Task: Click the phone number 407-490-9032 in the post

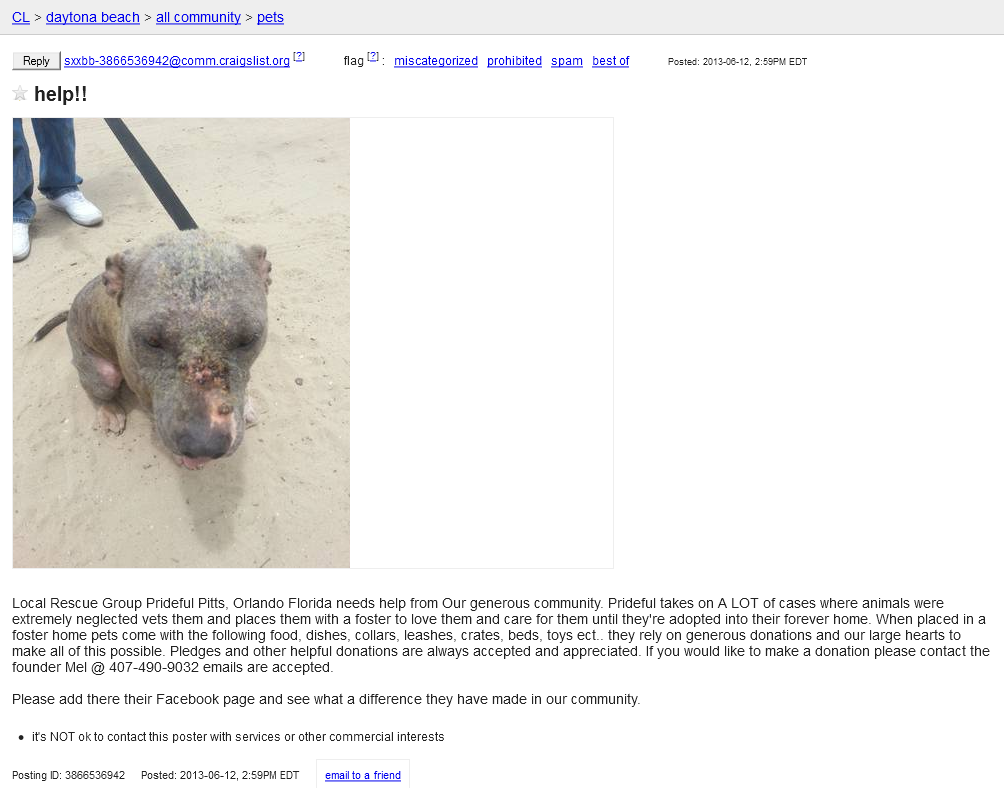Action: (154, 667)
